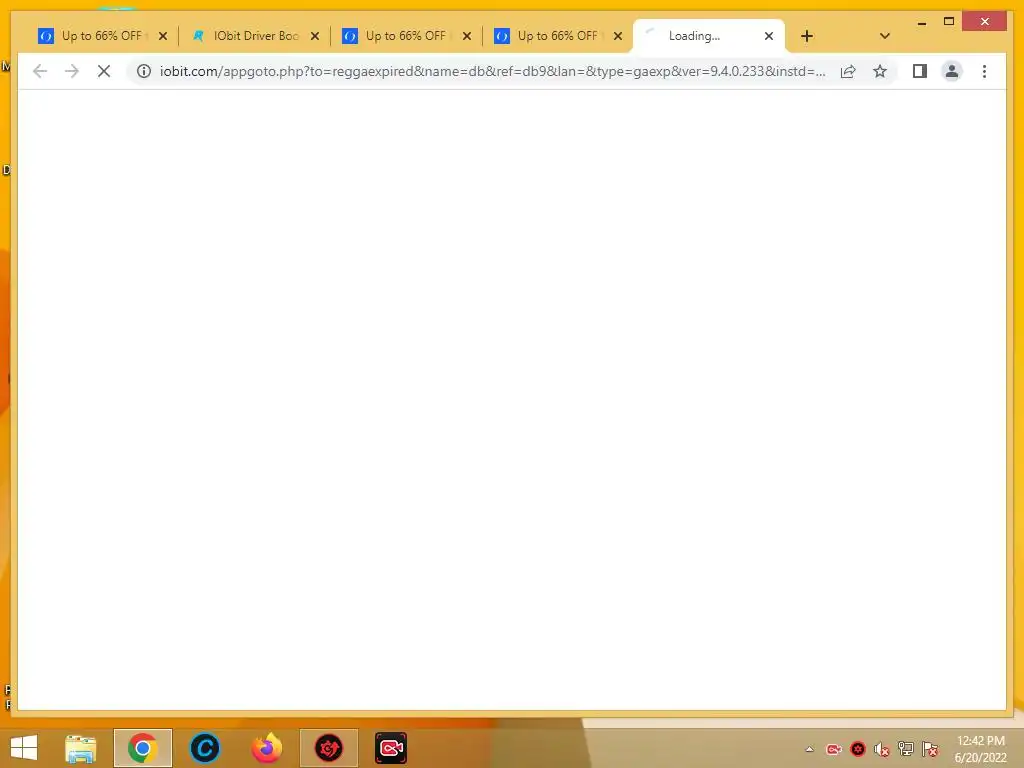Click red recorder tray icon

(x=833, y=749)
